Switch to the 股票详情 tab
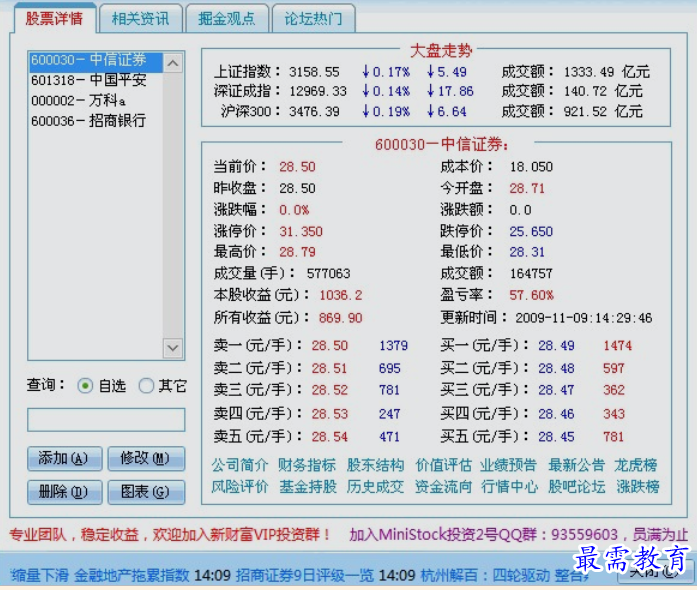 tap(54, 18)
